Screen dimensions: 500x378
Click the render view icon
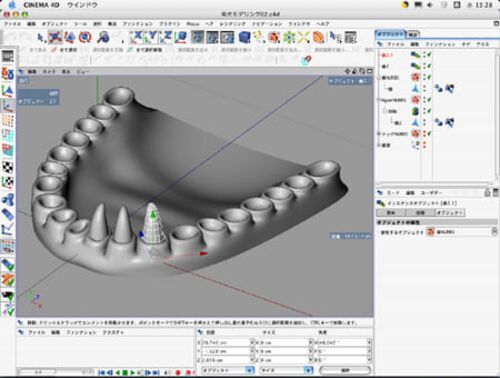(x=198, y=37)
